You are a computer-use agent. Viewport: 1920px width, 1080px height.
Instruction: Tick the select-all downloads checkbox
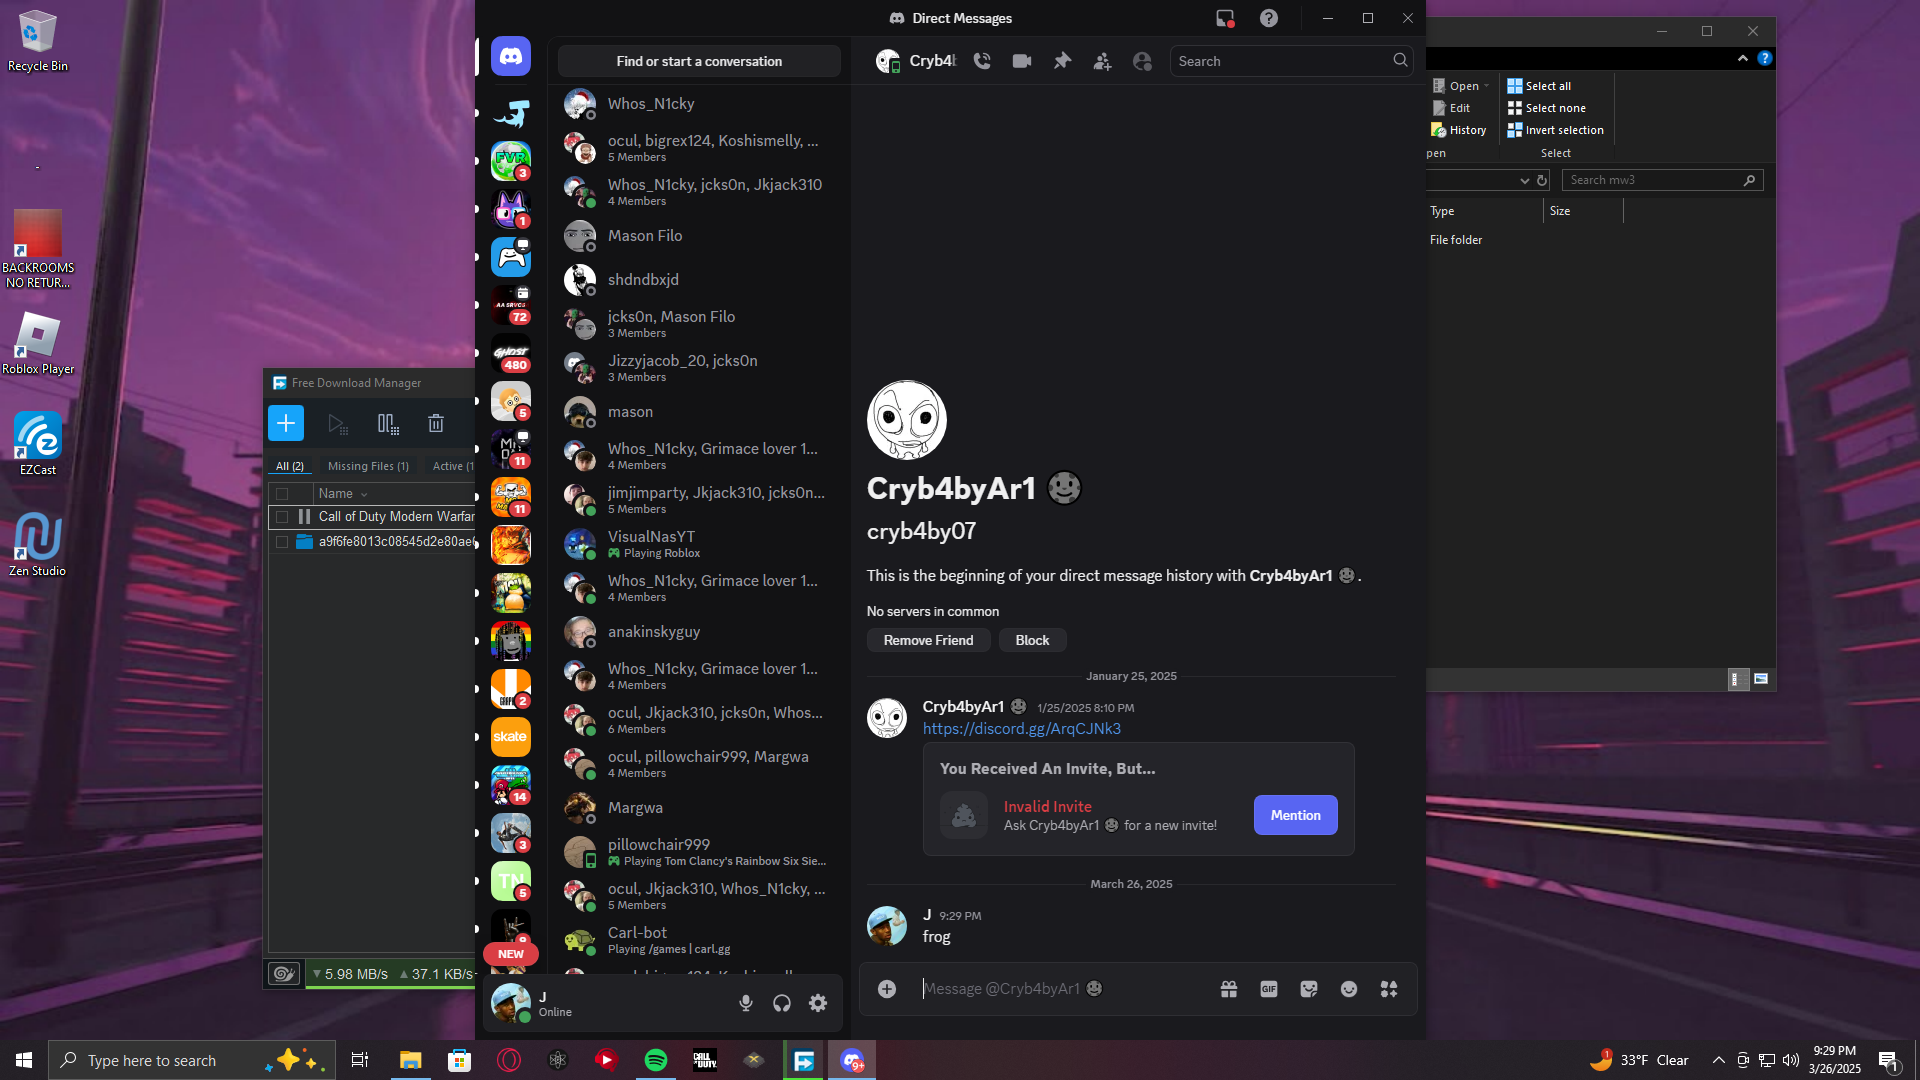click(x=282, y=494)
